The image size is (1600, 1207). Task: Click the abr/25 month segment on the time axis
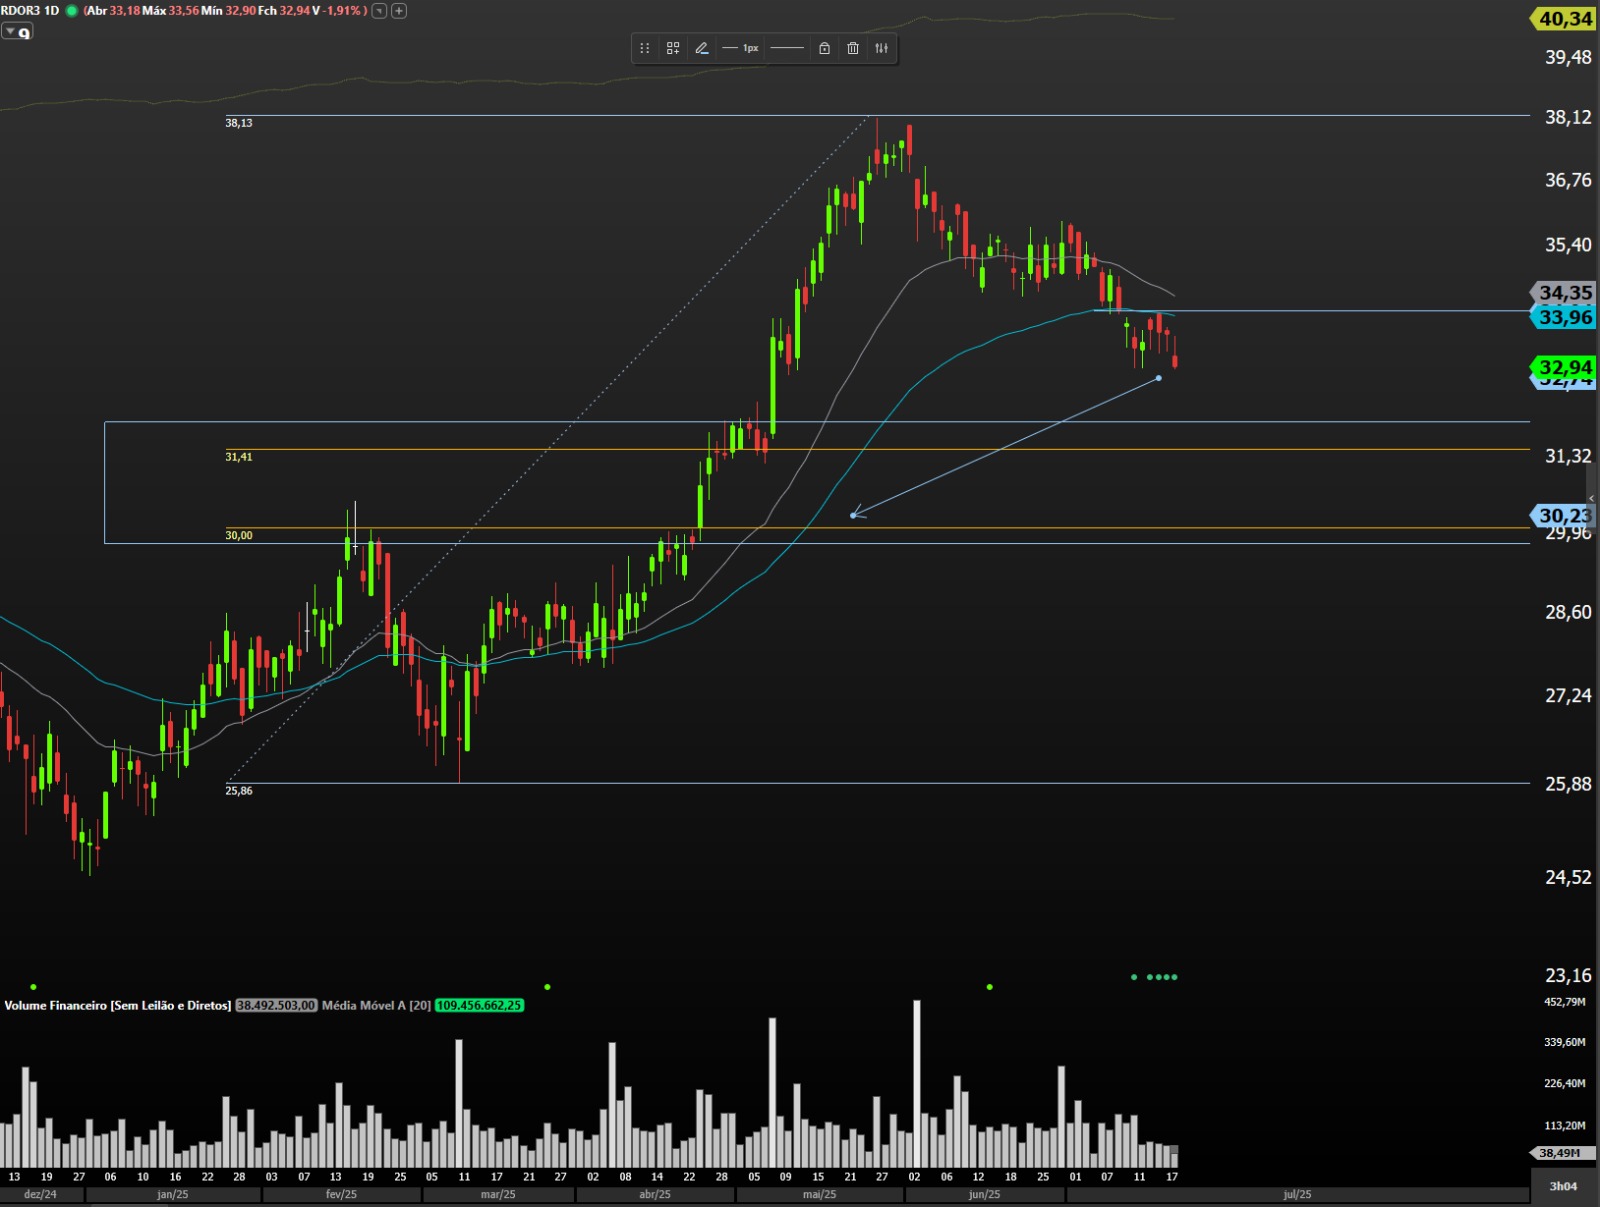click(x=655, y=1195)
